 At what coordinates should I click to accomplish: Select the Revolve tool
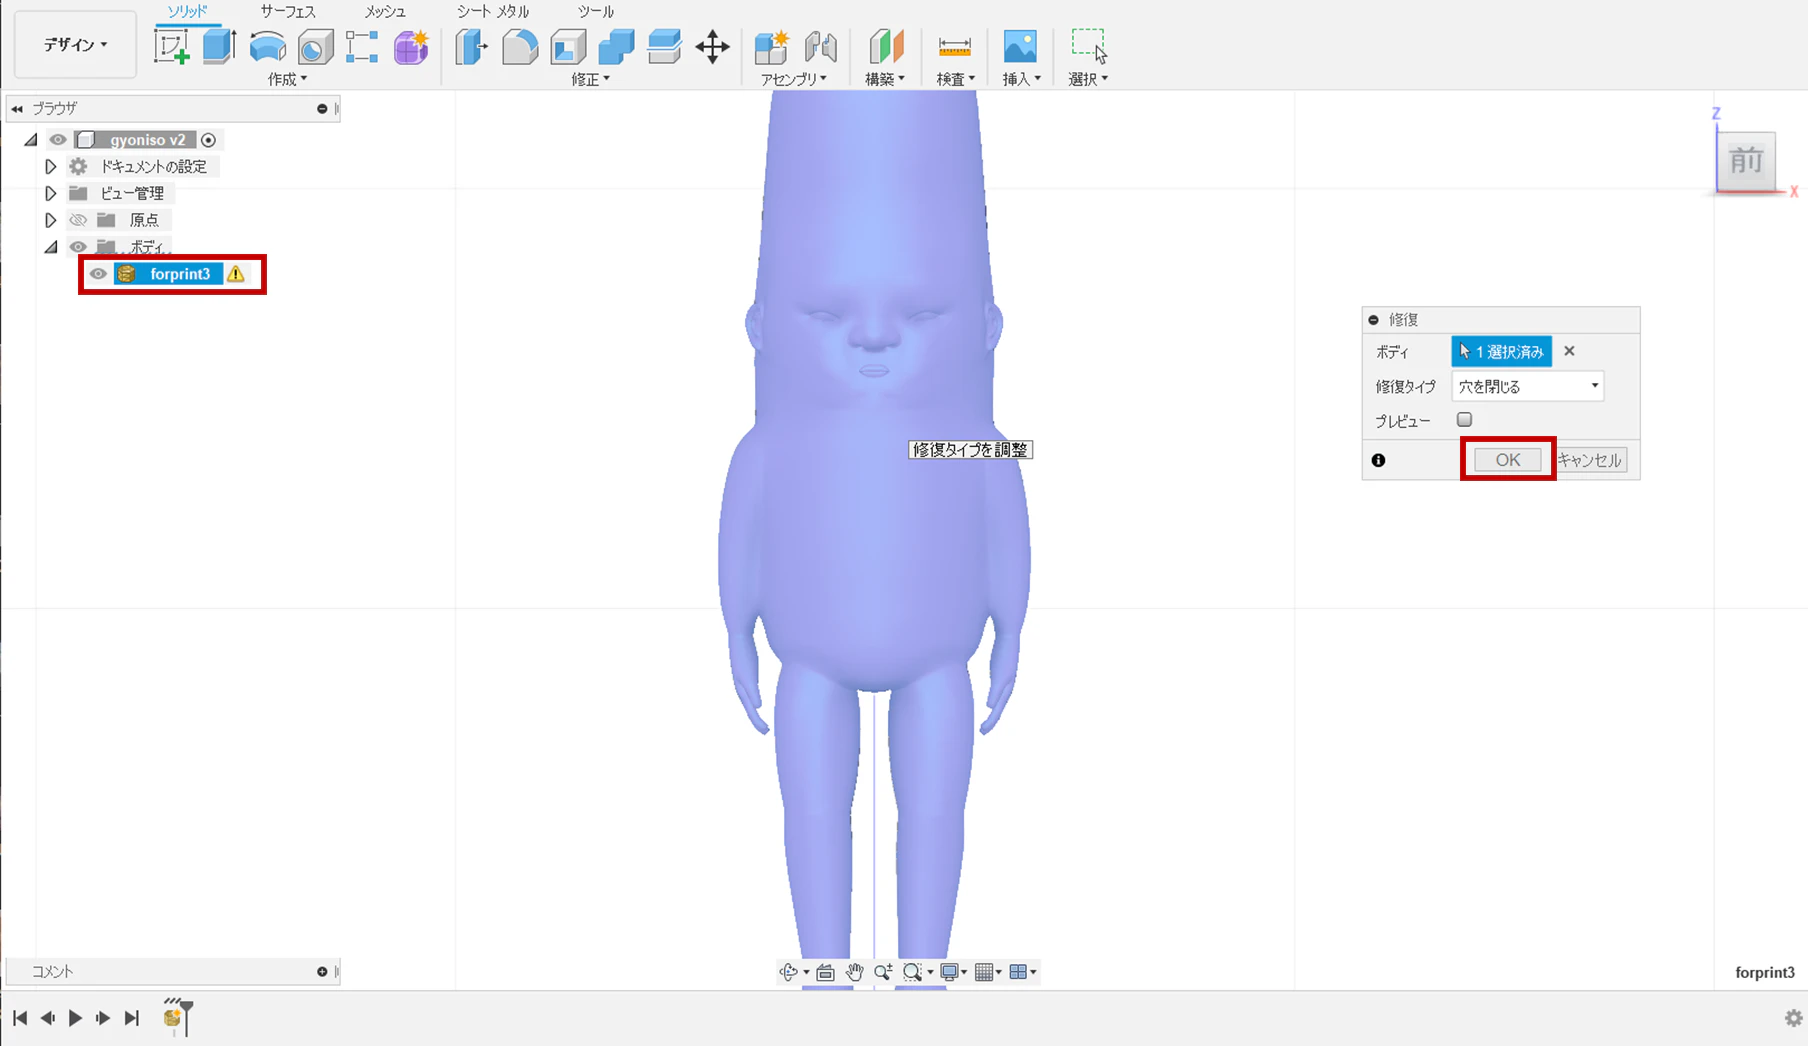pyautogui.click(x=267, y=46)
